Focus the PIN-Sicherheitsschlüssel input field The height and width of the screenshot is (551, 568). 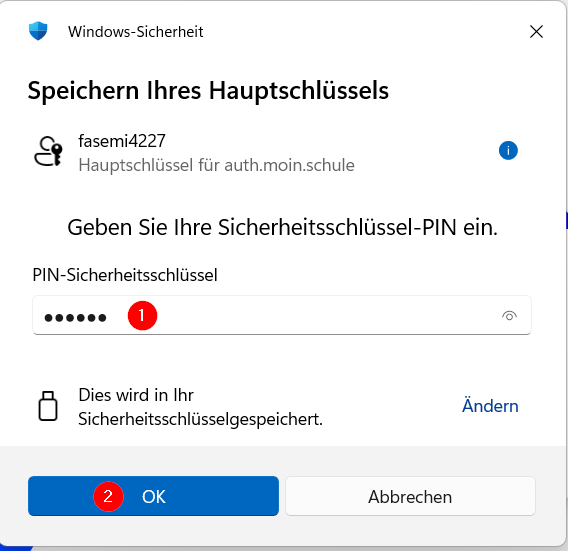coord(282,315)
